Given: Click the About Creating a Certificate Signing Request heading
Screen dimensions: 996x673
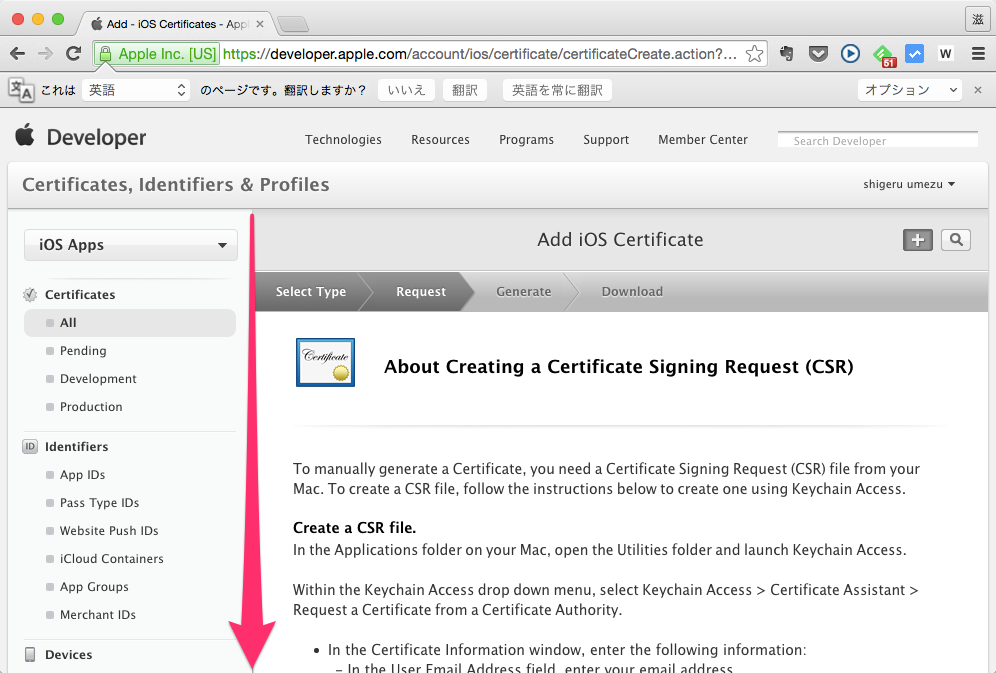Looking at the screenshot, I should point(619,366).
